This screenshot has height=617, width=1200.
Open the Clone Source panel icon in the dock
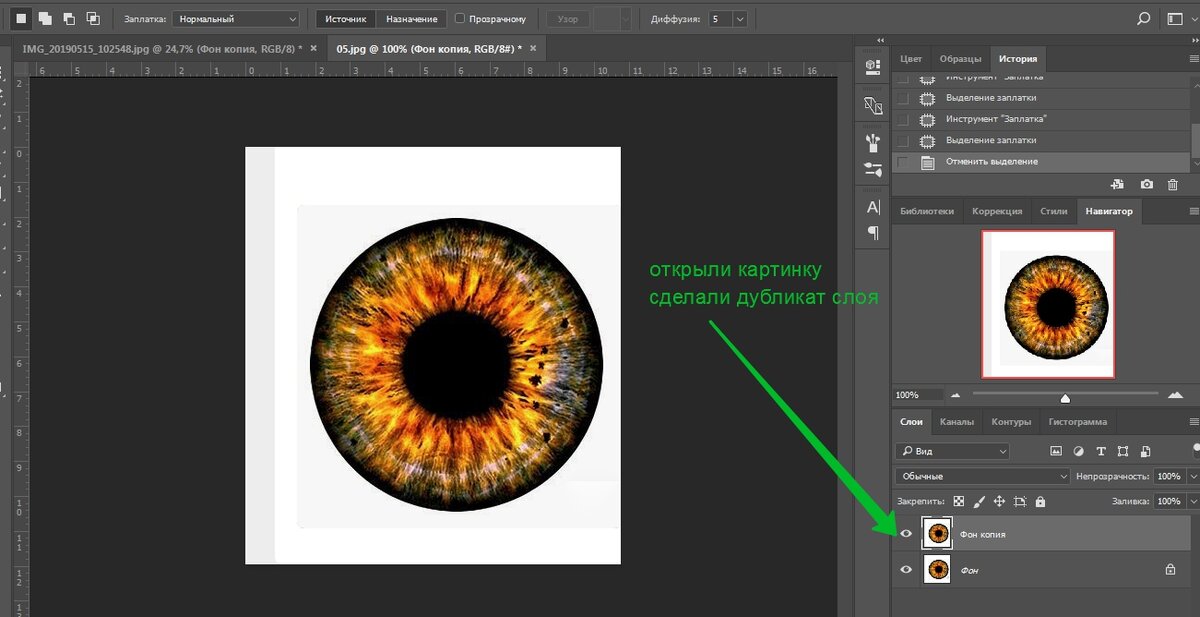[x=872, y=104]
